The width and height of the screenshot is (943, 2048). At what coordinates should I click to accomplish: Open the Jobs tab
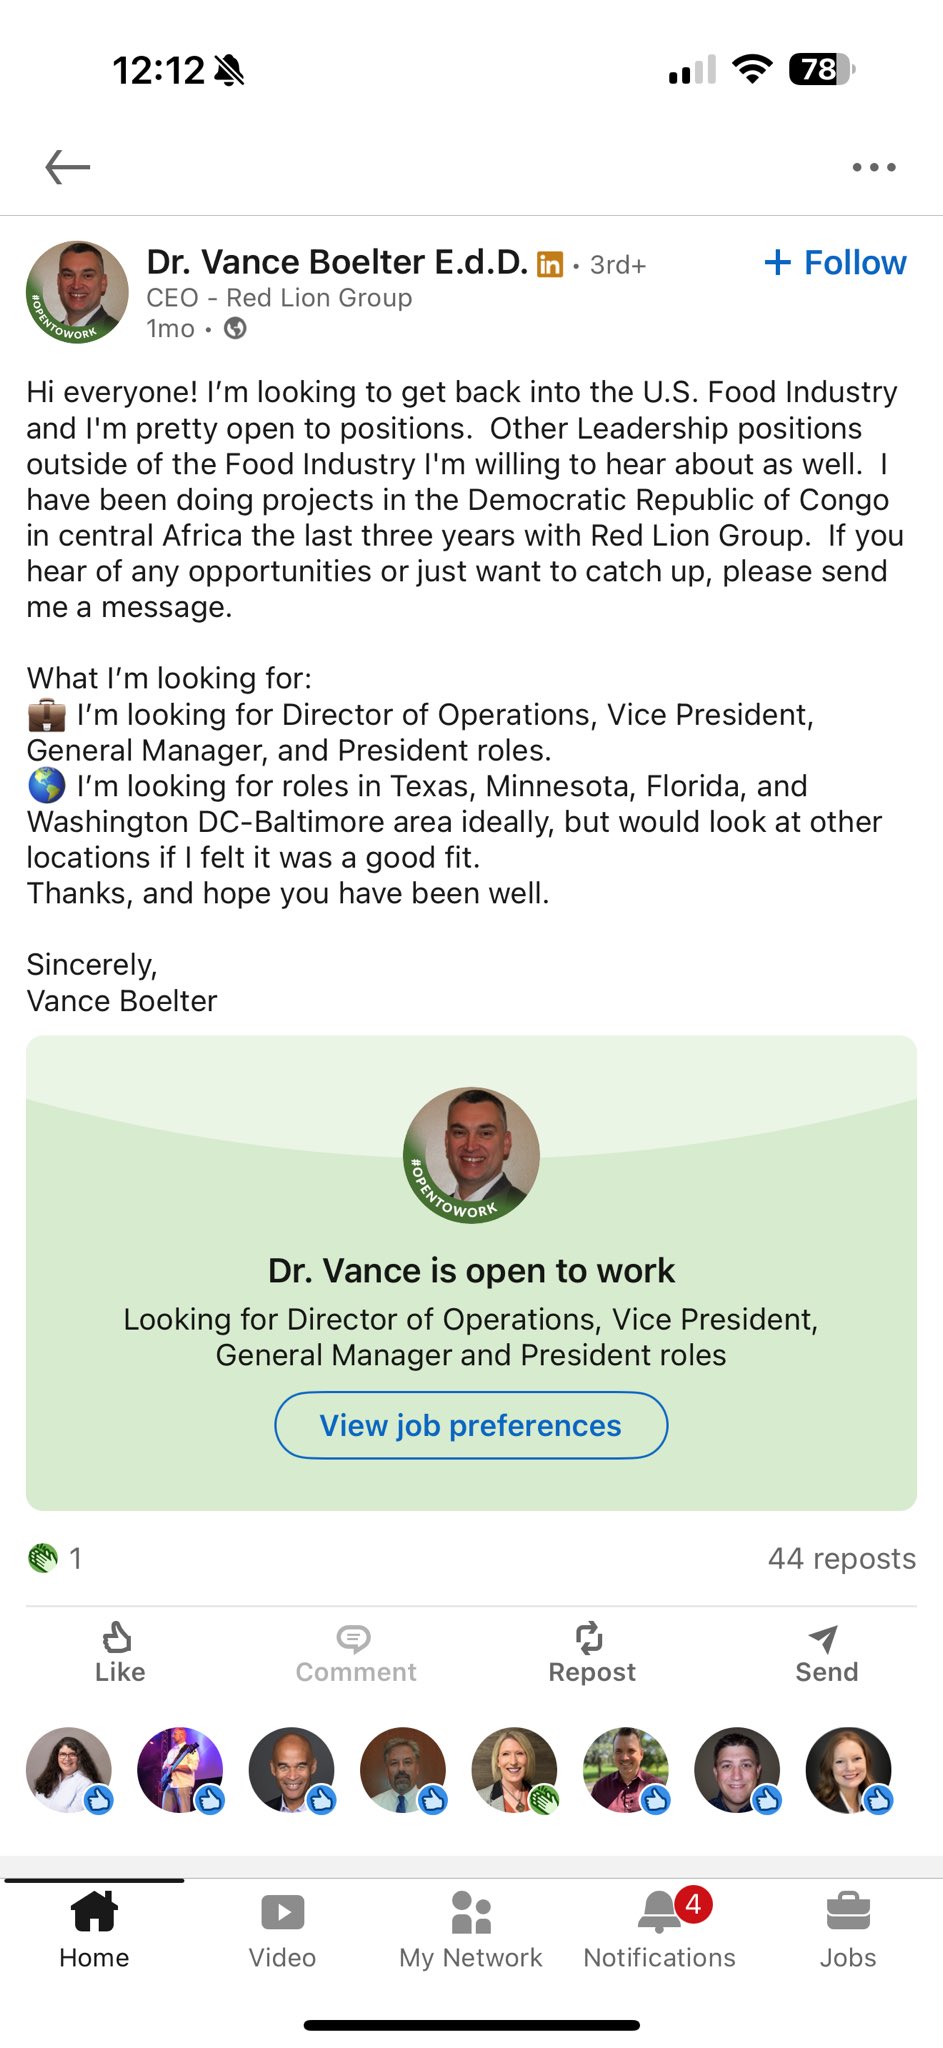[848, 1930]
